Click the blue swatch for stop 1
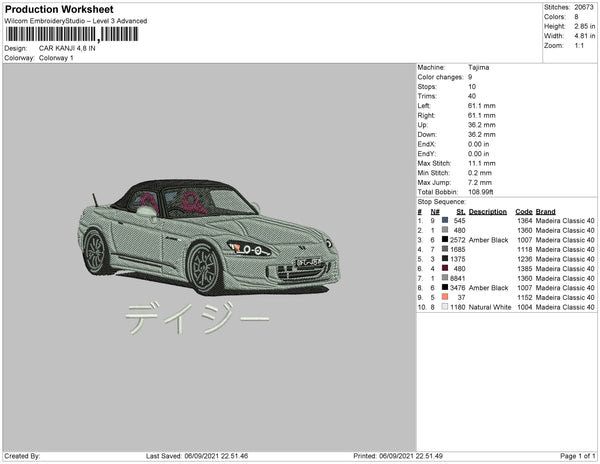Viewport: 600px width, 464px height. pyautogui.click(x=444, y=221)
